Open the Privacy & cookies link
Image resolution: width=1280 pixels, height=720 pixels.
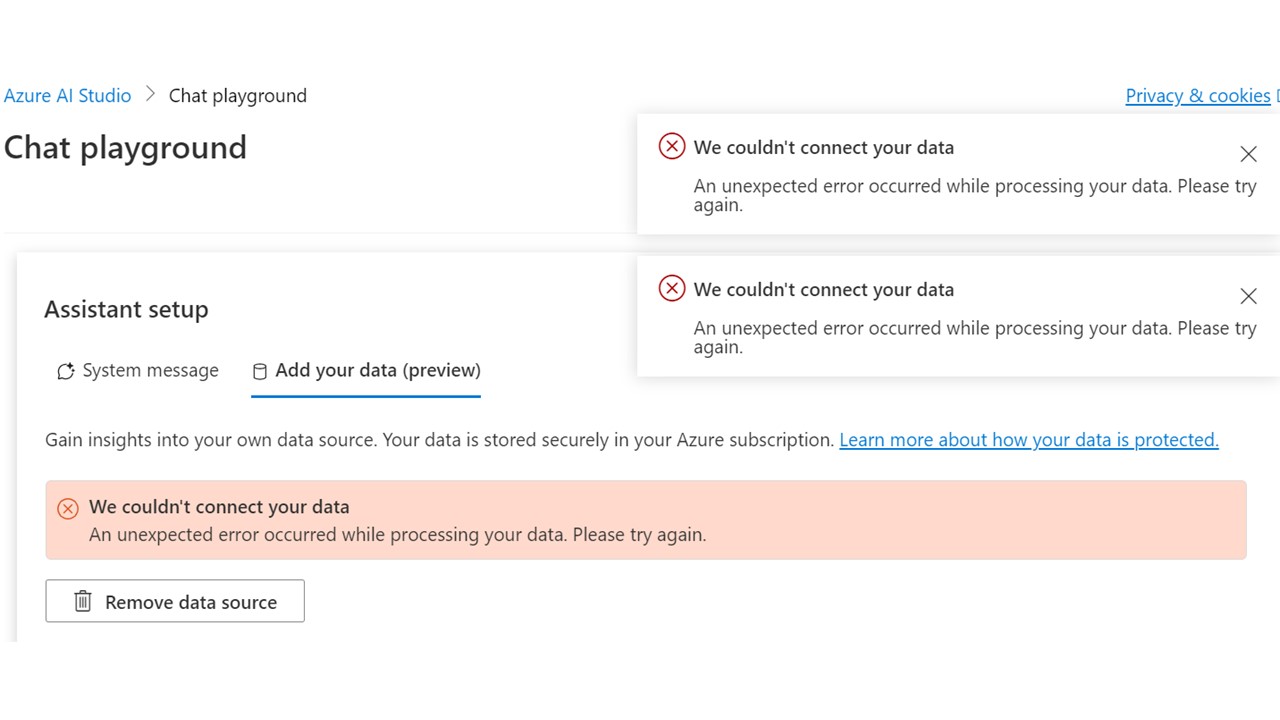(1197, 96)
